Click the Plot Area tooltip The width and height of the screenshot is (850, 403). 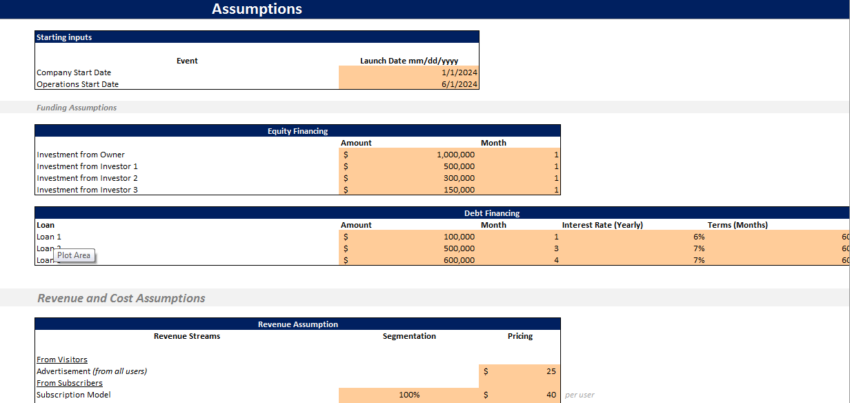74,255
